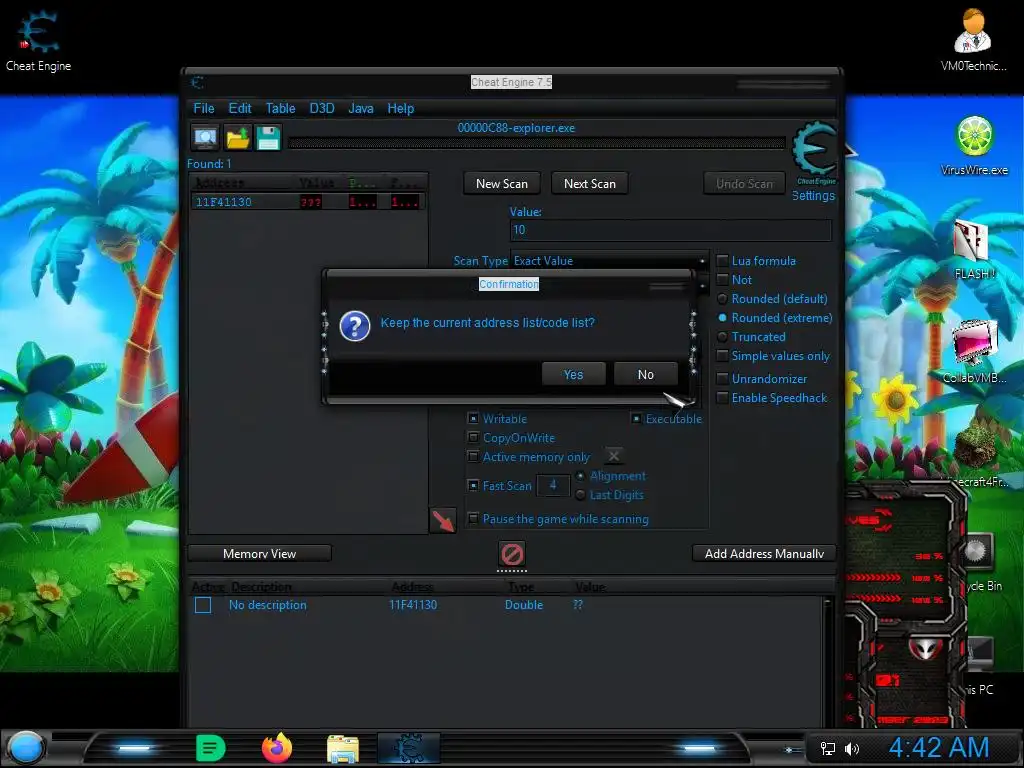This screenshot has height=768, width=1024.
Task: Open the Table menu
Action: click(280, 108)
